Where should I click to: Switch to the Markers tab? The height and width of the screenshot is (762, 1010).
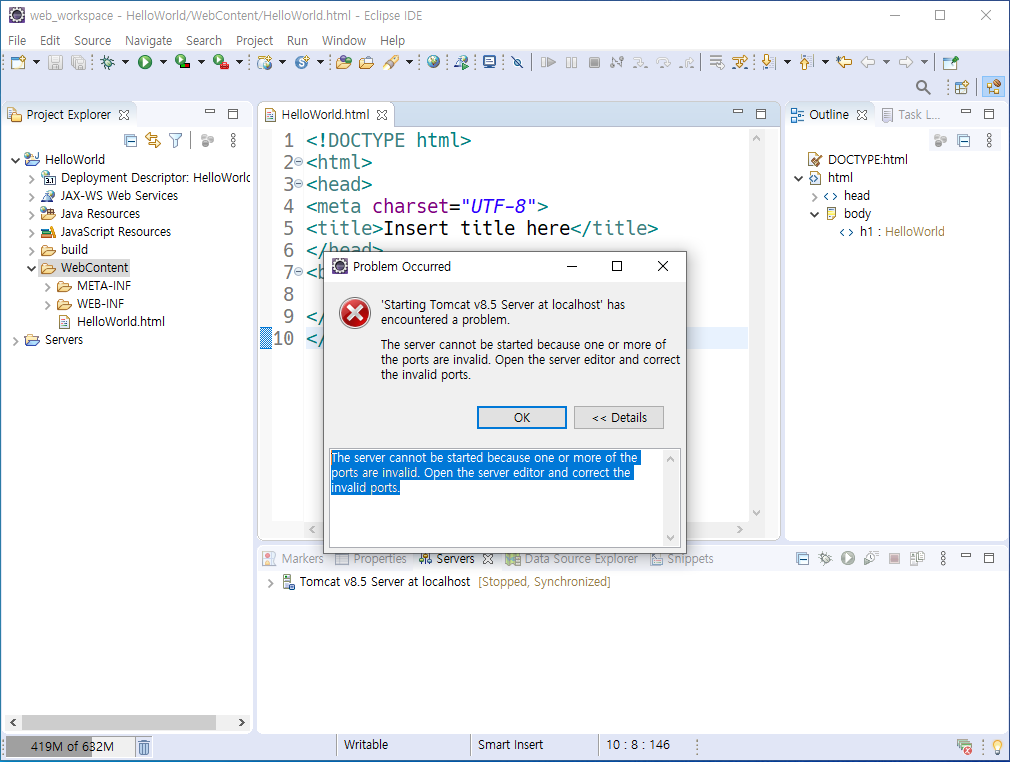click(293, 558)
